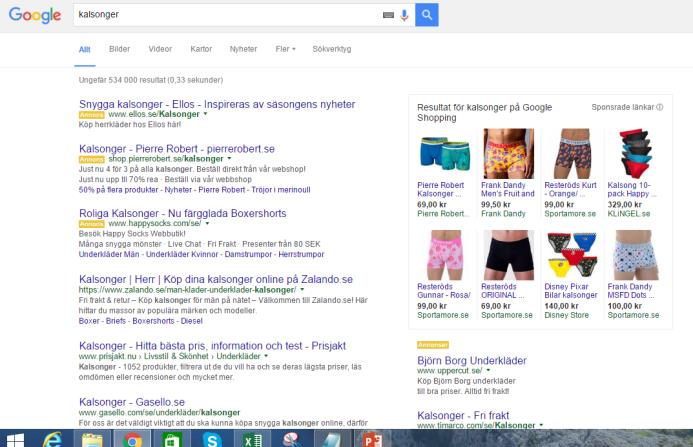Viewport: 693px width, 447px height.
Task: Click the KLINGEL.se store name
Action: tap(628, 214)
